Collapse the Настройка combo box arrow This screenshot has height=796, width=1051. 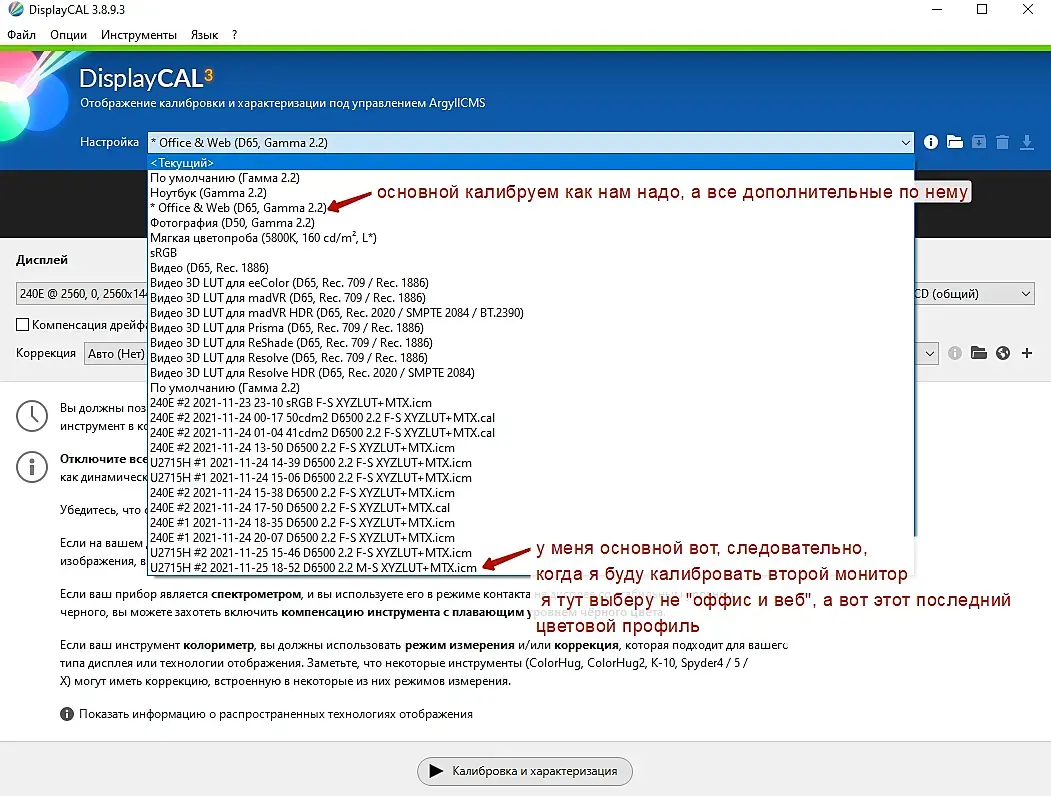905,143
